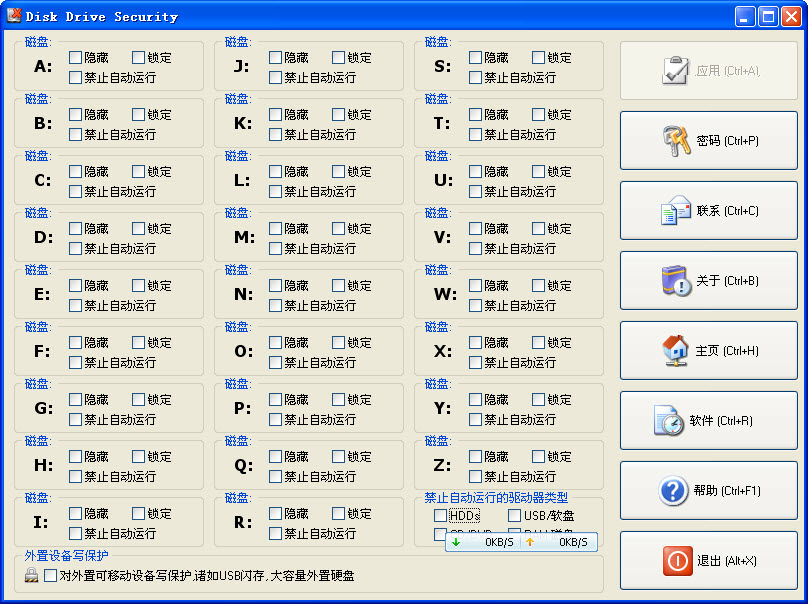Enable 锁定 for drive Z:
808x604 pixels.
coord(539,457)
